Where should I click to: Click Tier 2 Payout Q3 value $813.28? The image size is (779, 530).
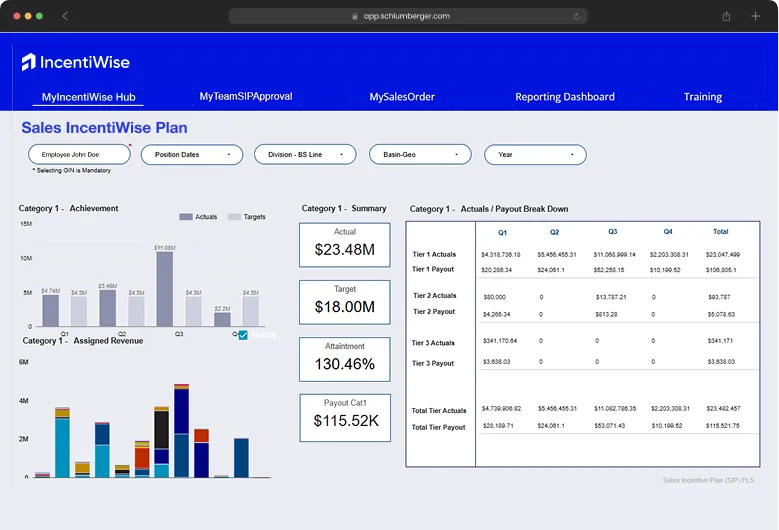coord(607,314)
